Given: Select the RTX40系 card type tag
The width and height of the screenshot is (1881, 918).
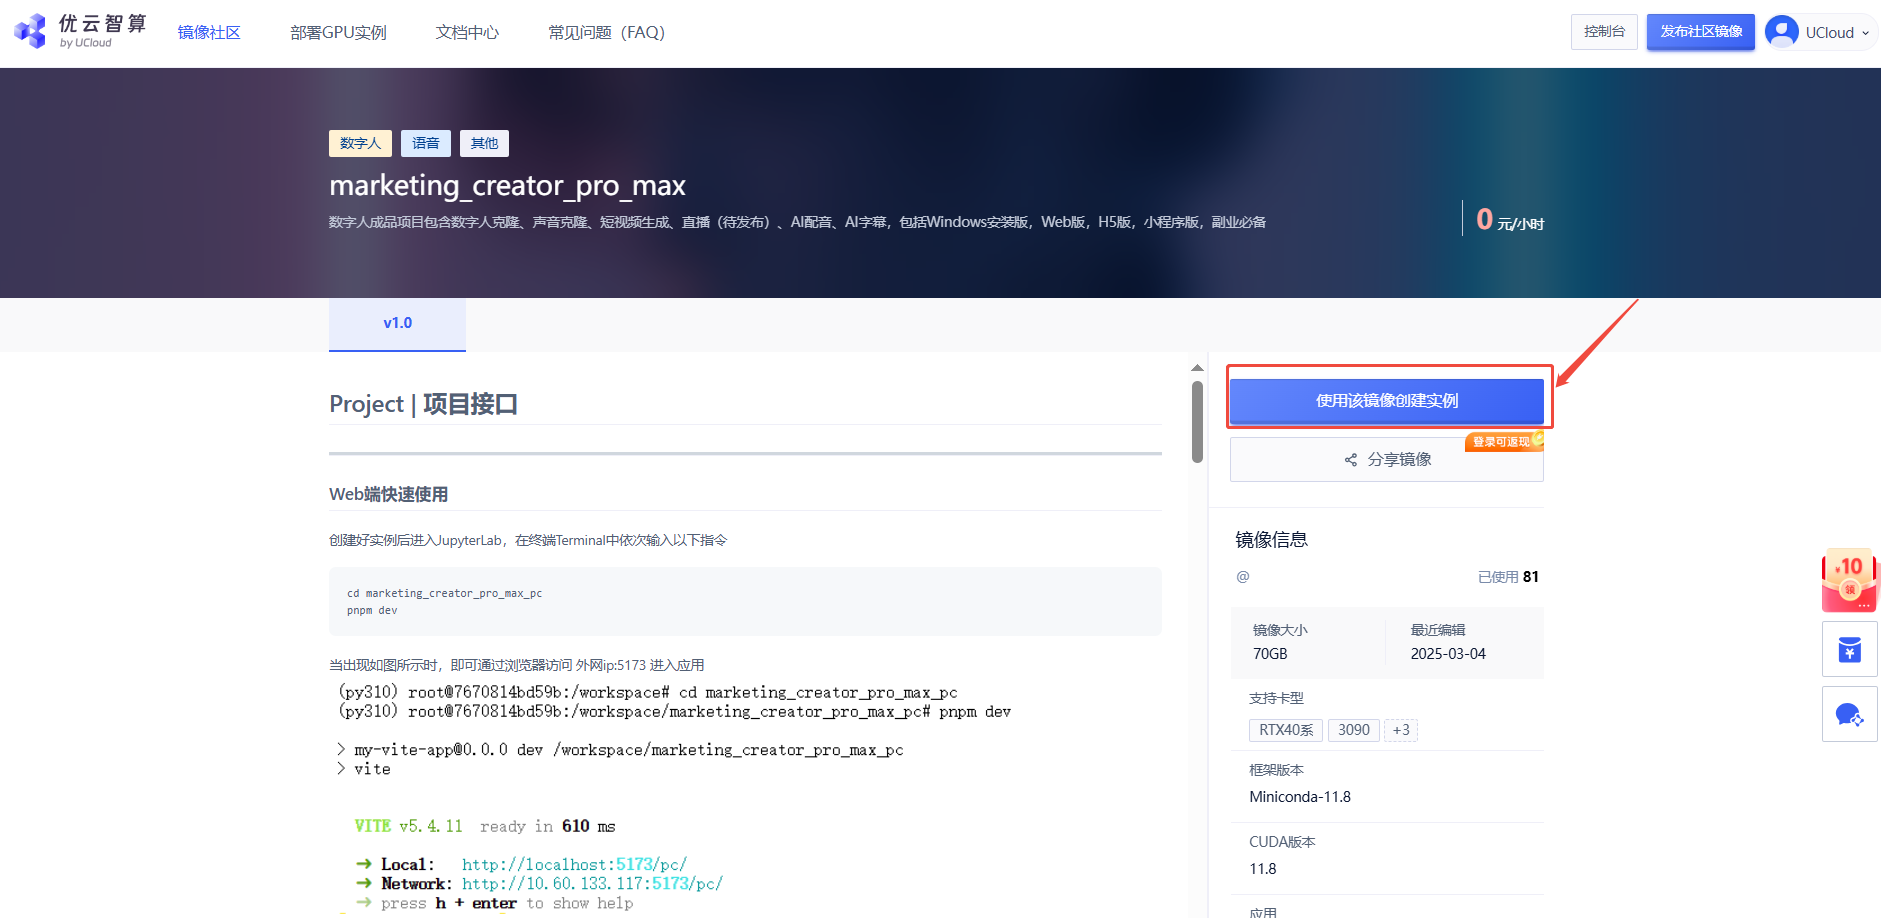Looking at the screenshot, I should coord(1286,730).
